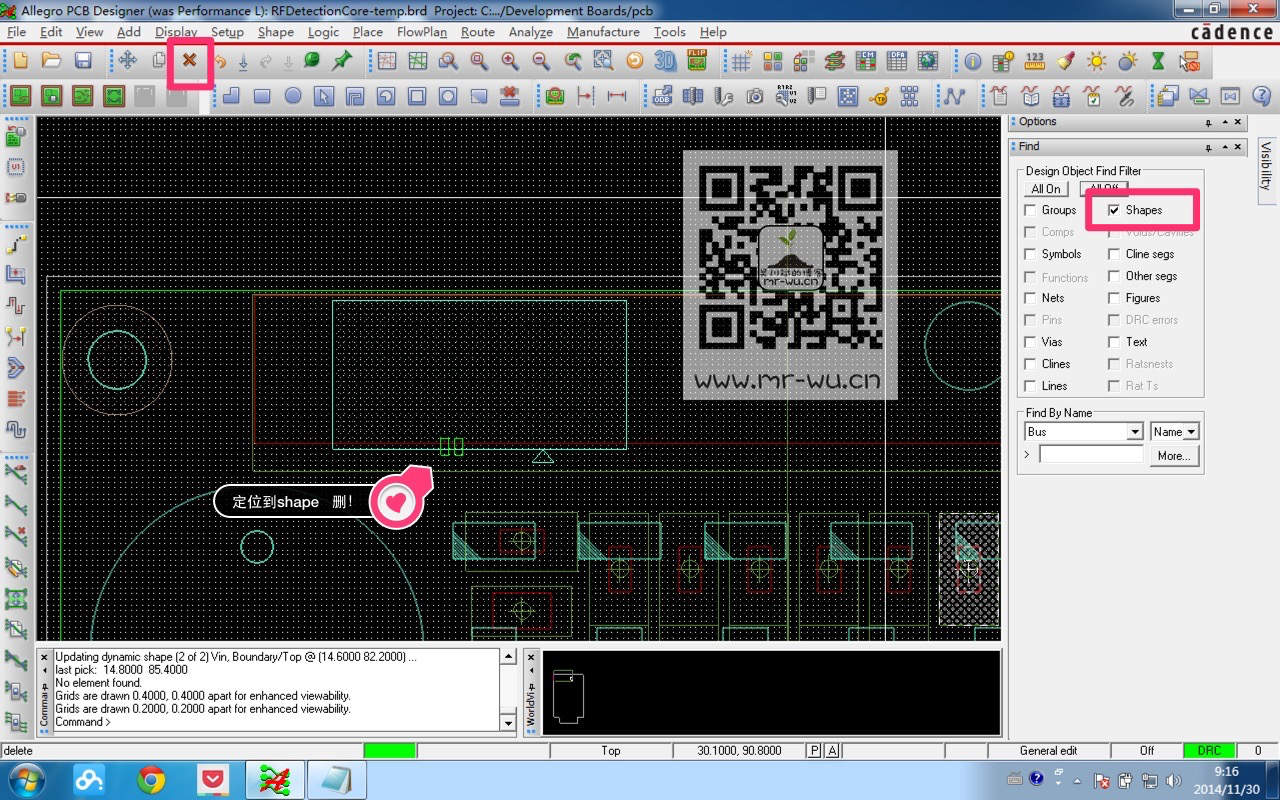Click the 123 Measure ruler icon

pos(1035,61)
